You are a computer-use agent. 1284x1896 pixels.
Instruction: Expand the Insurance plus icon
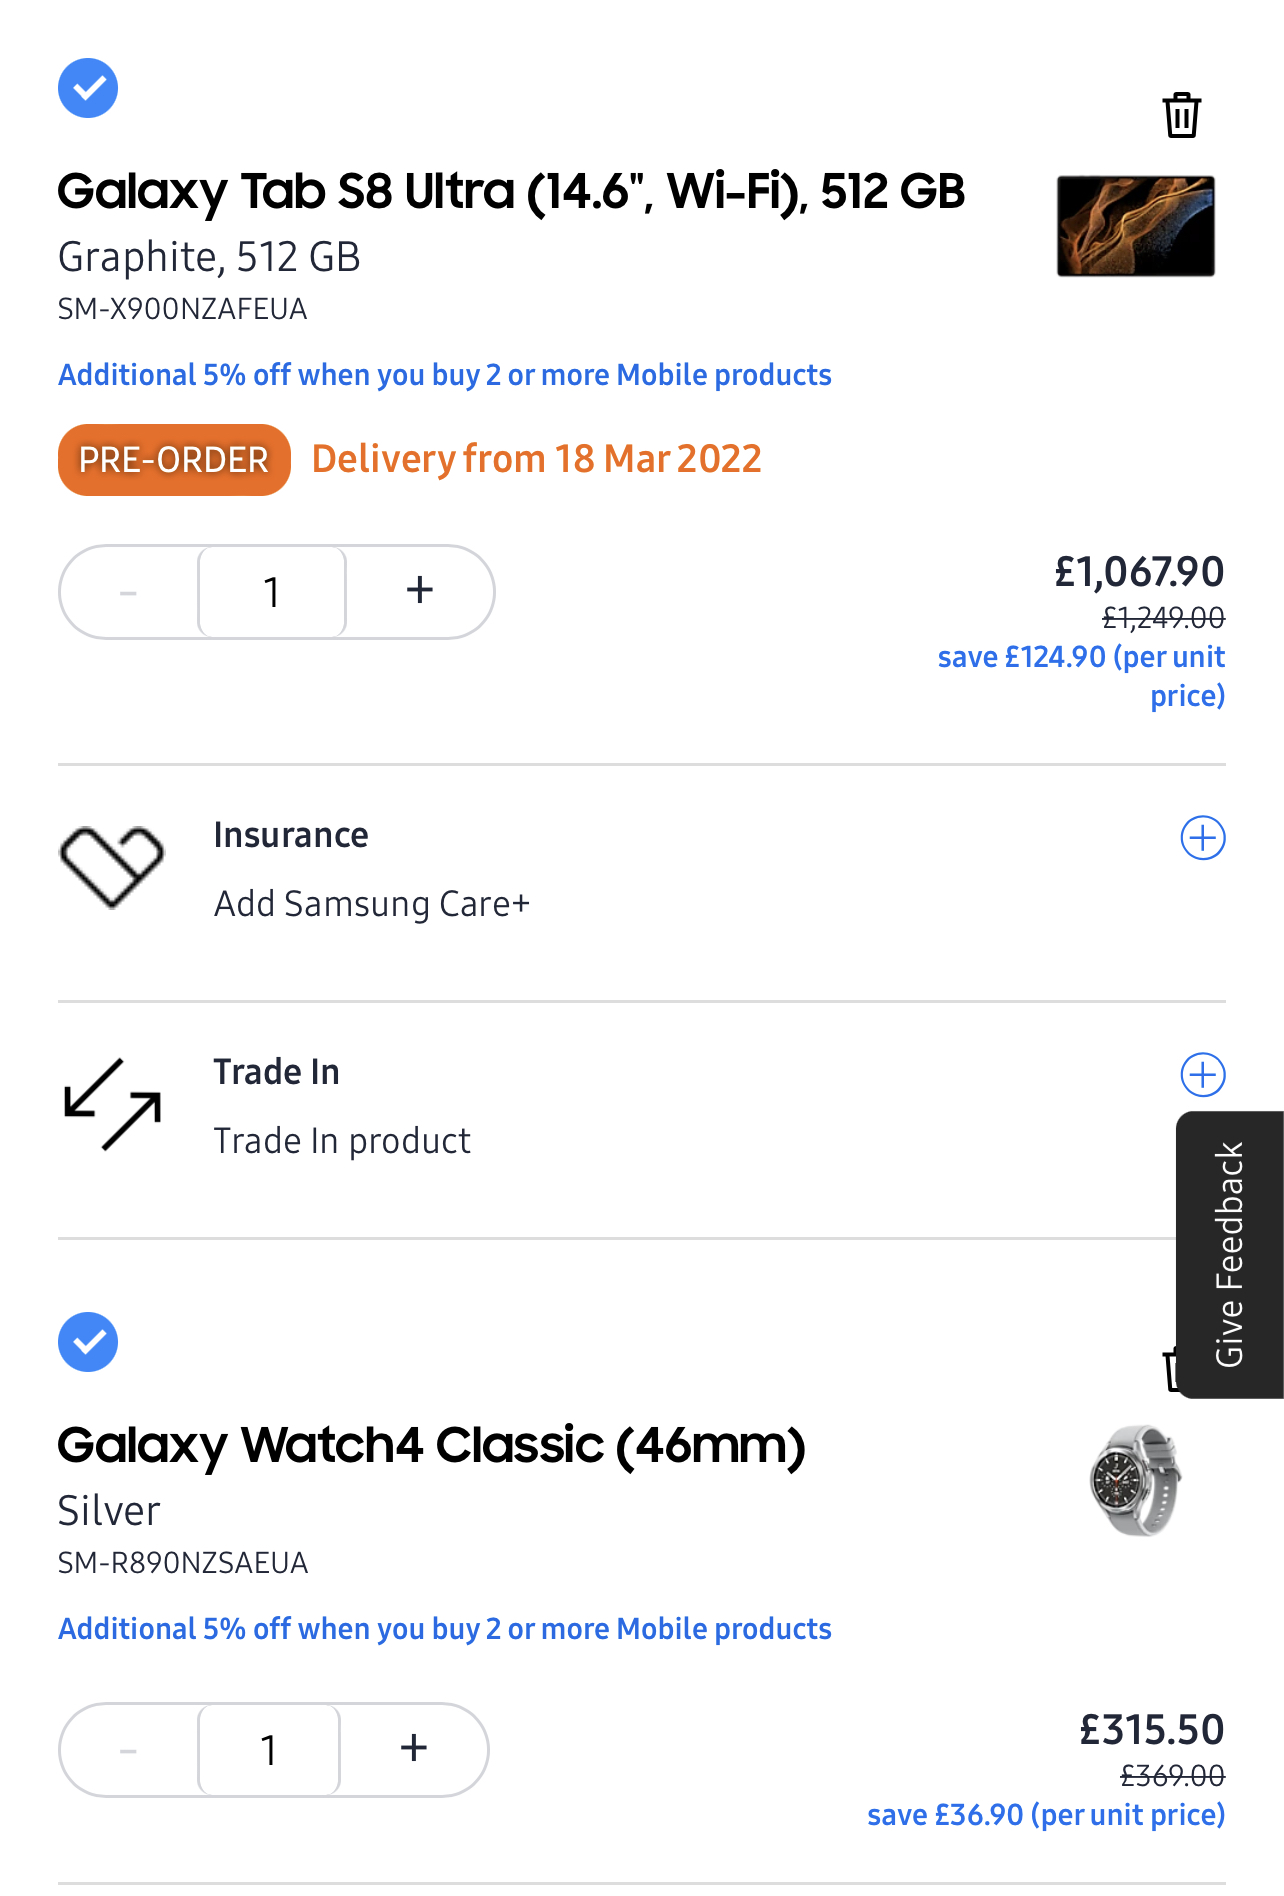[x=1203, y=838]
